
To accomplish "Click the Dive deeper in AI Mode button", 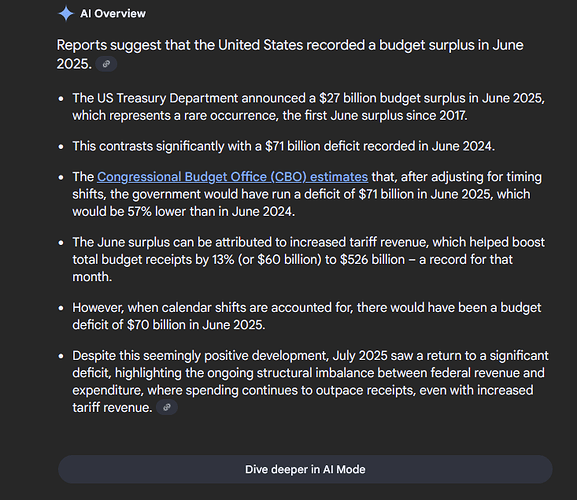I will point(305,469).
